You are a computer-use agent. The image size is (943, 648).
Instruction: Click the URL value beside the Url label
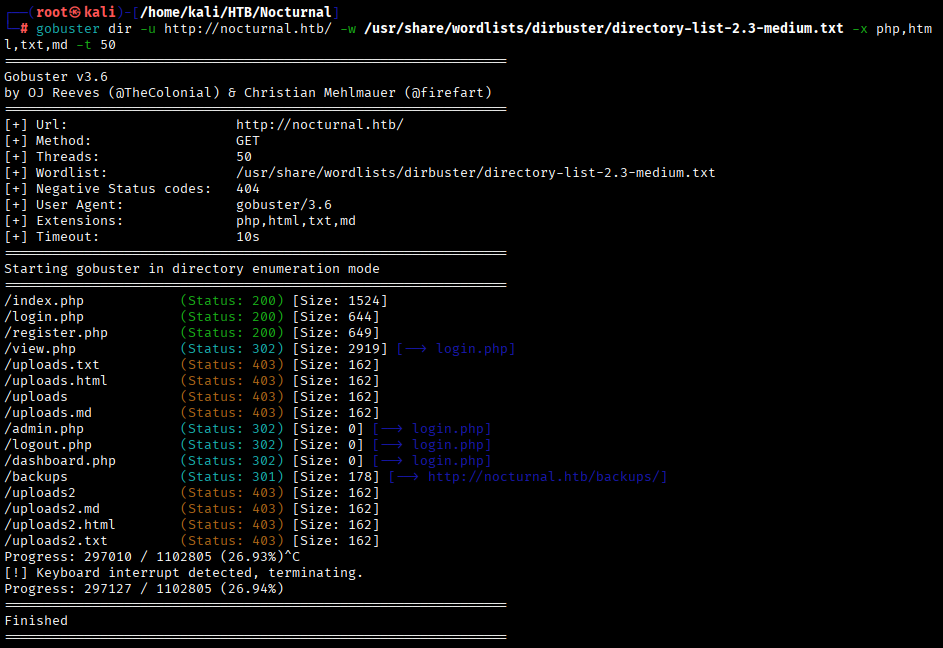[x=319, y=125]
